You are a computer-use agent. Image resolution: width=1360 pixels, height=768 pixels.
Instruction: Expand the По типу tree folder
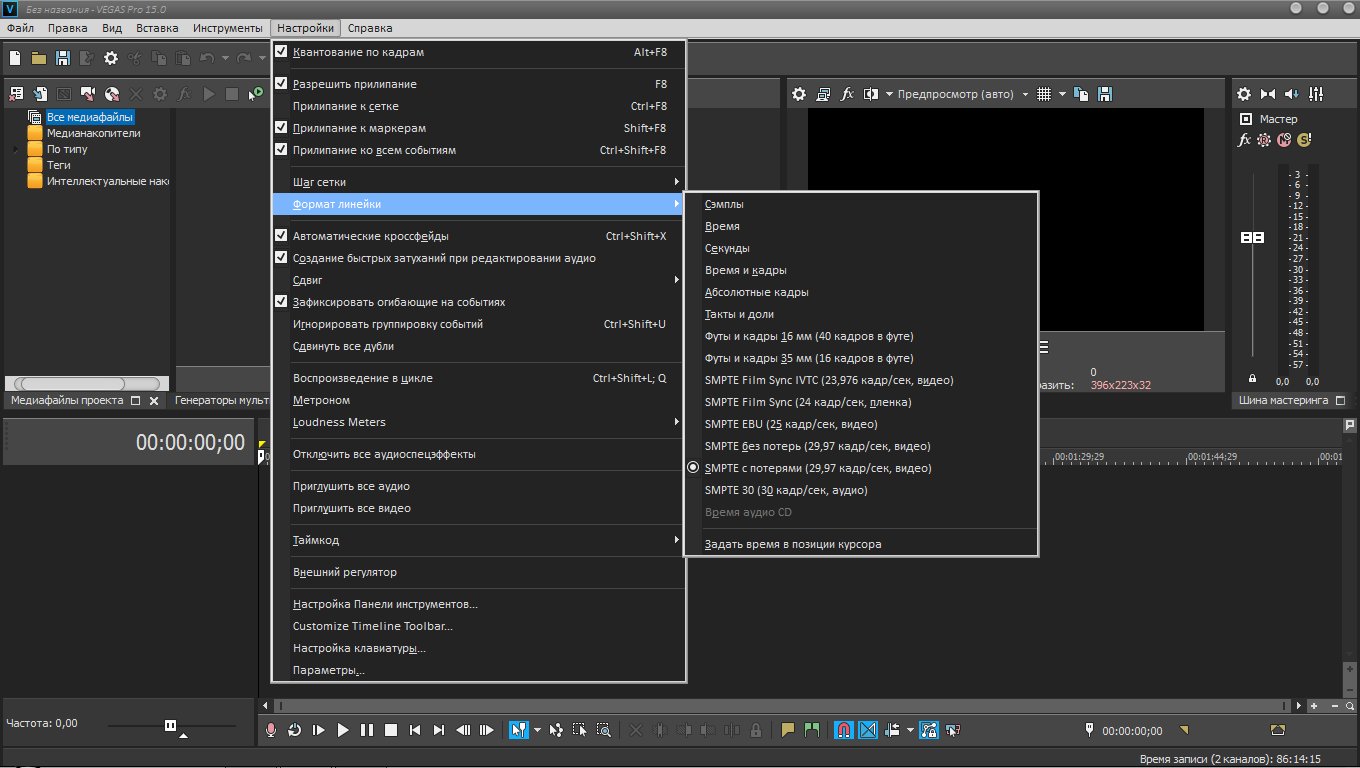click(16, 149)
